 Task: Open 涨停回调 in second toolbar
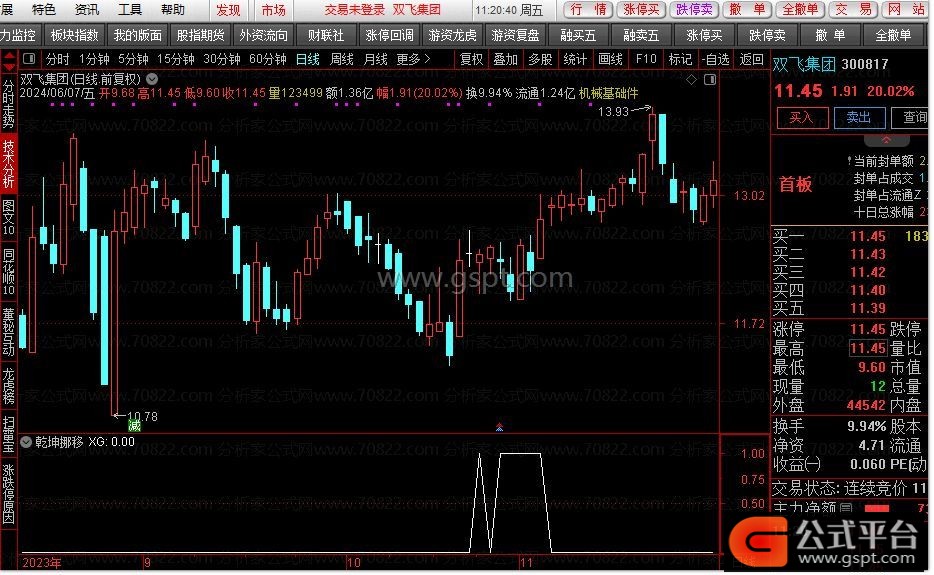coord(390,36)
